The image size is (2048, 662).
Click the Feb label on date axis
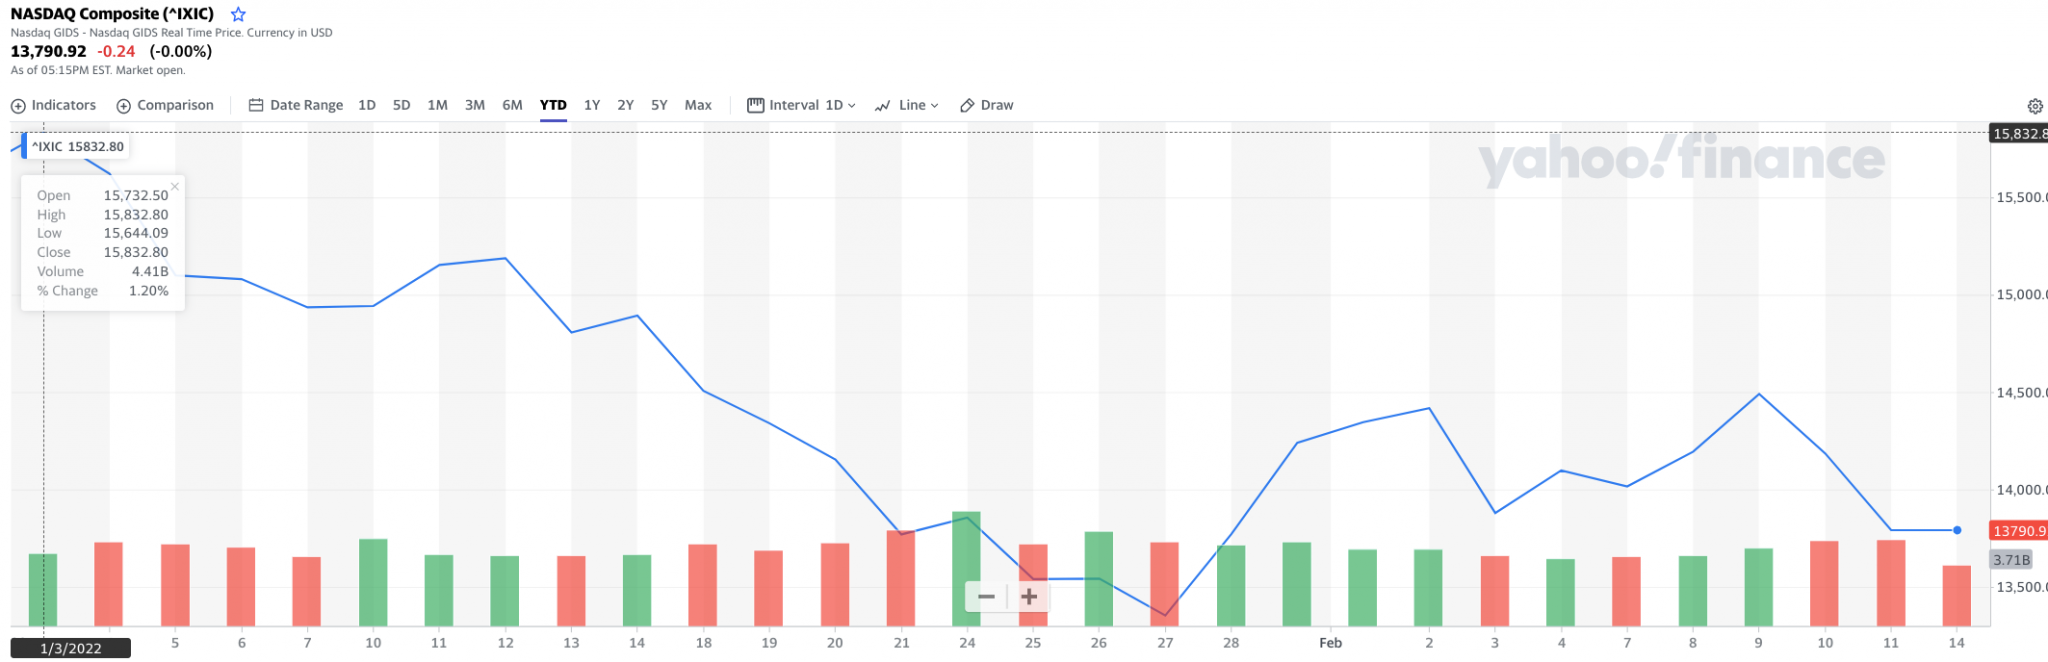pos(1330,643)
